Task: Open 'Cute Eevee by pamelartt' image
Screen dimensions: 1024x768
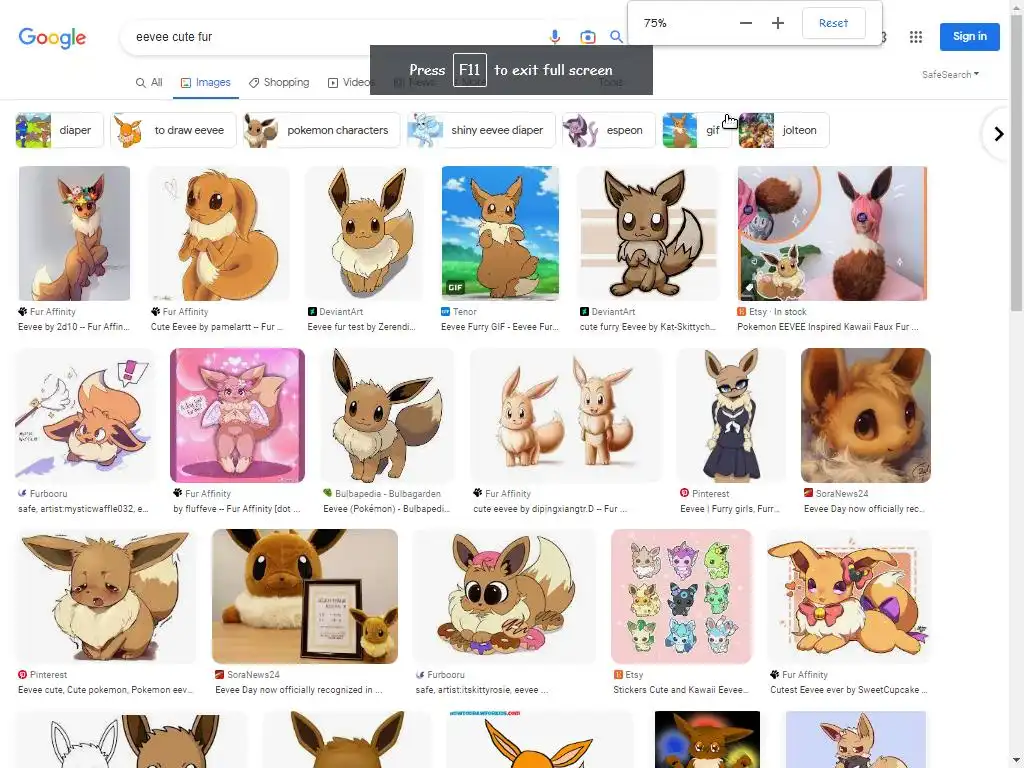Action: (x=219, y=233)
